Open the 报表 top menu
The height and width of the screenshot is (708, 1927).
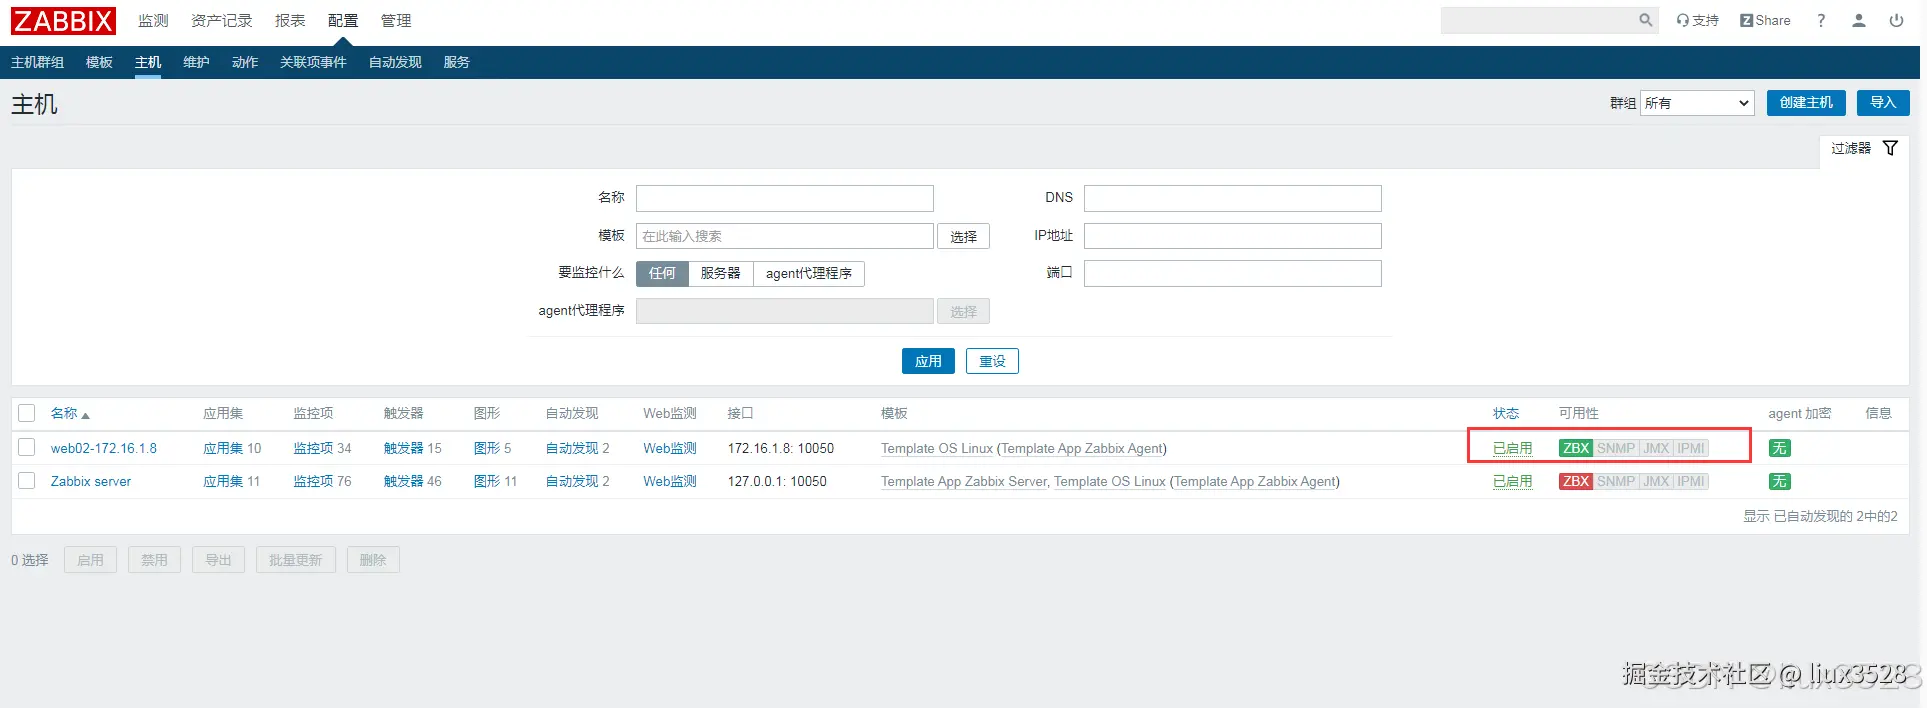pyautogui.click(x=290, y=20)
